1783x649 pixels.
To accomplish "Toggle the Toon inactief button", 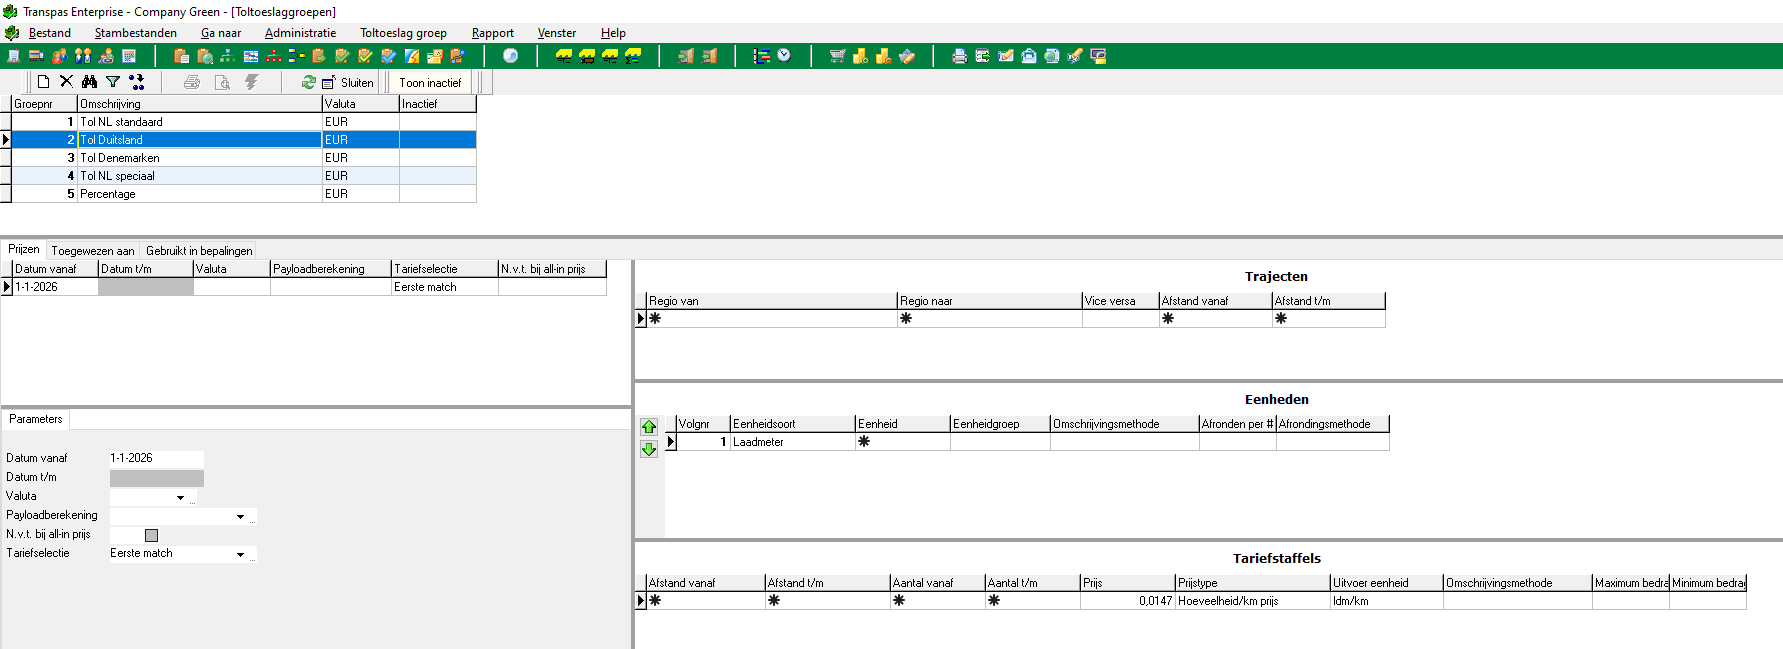I will pos(430,83).
